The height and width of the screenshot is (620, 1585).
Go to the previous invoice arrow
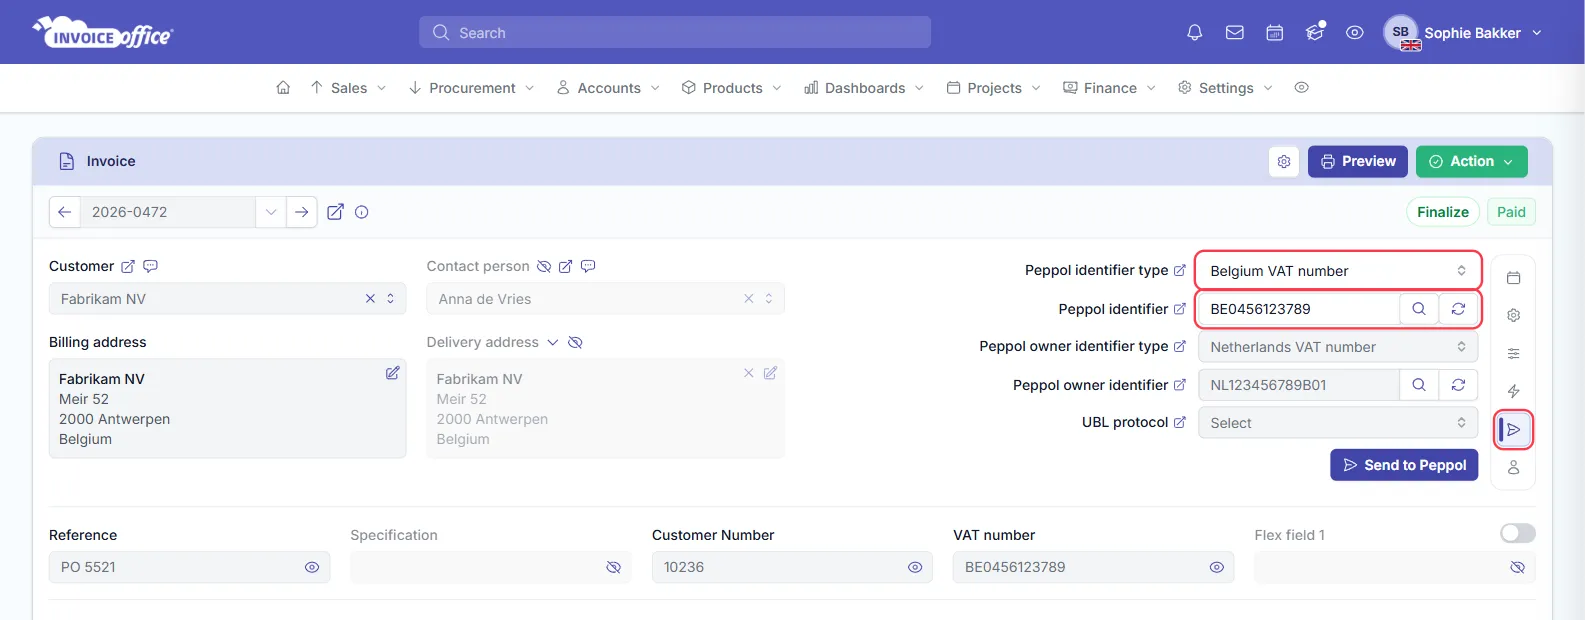coord(64,212)
